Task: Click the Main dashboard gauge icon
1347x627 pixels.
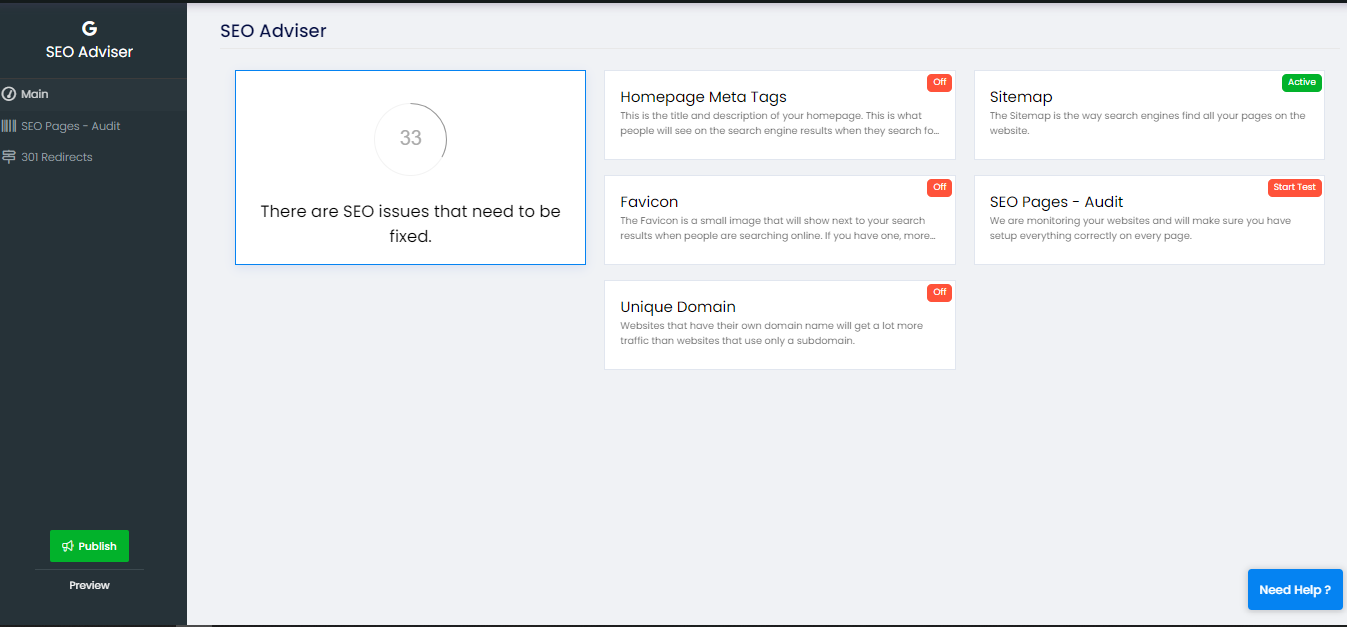Action: 9,94
